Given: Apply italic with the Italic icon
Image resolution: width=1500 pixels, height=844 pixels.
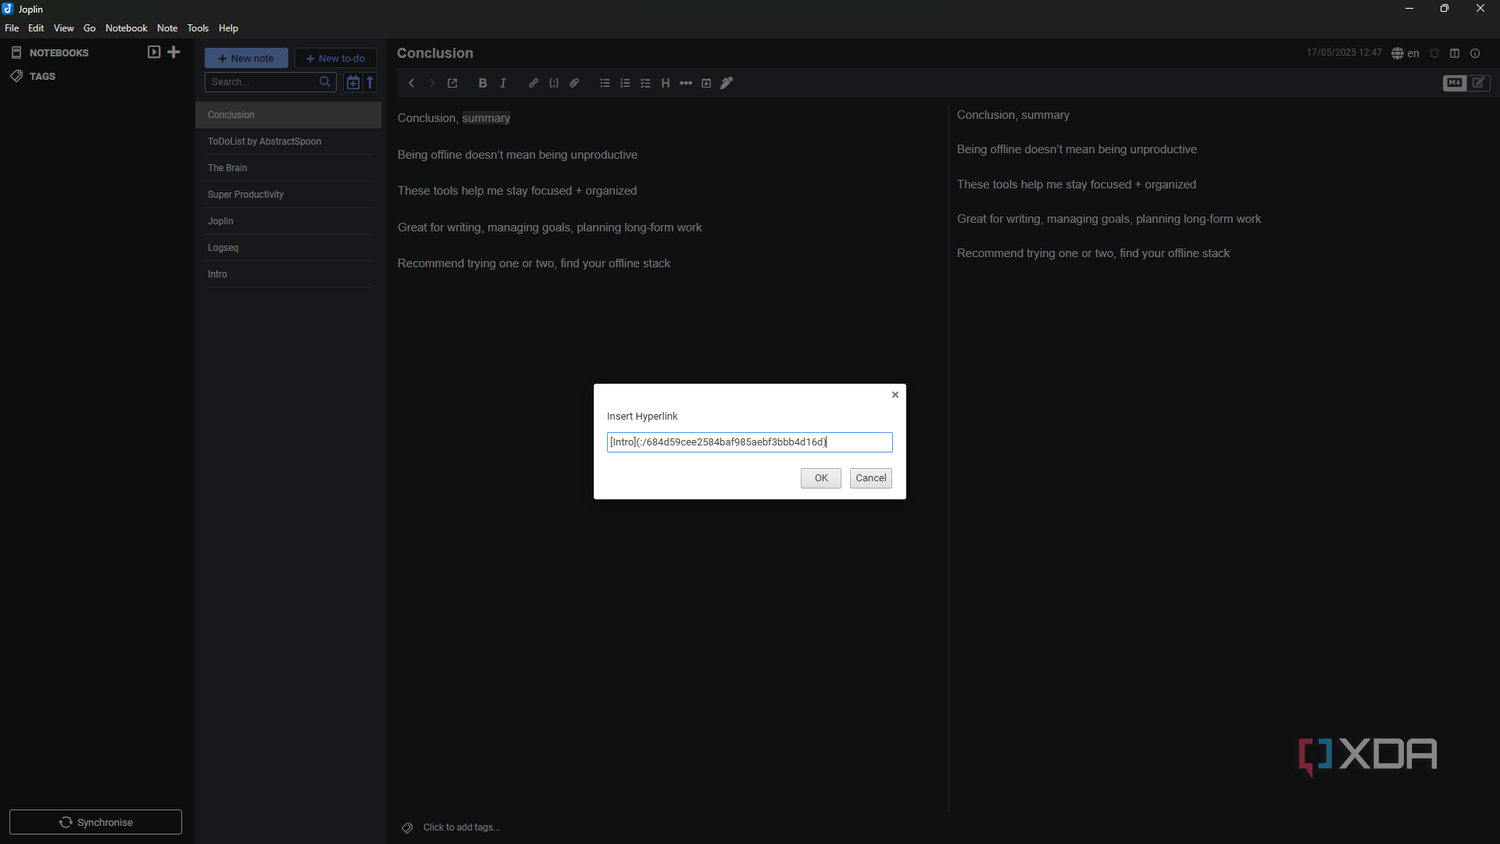Looking at the screenshot, I should coord(503,83).
